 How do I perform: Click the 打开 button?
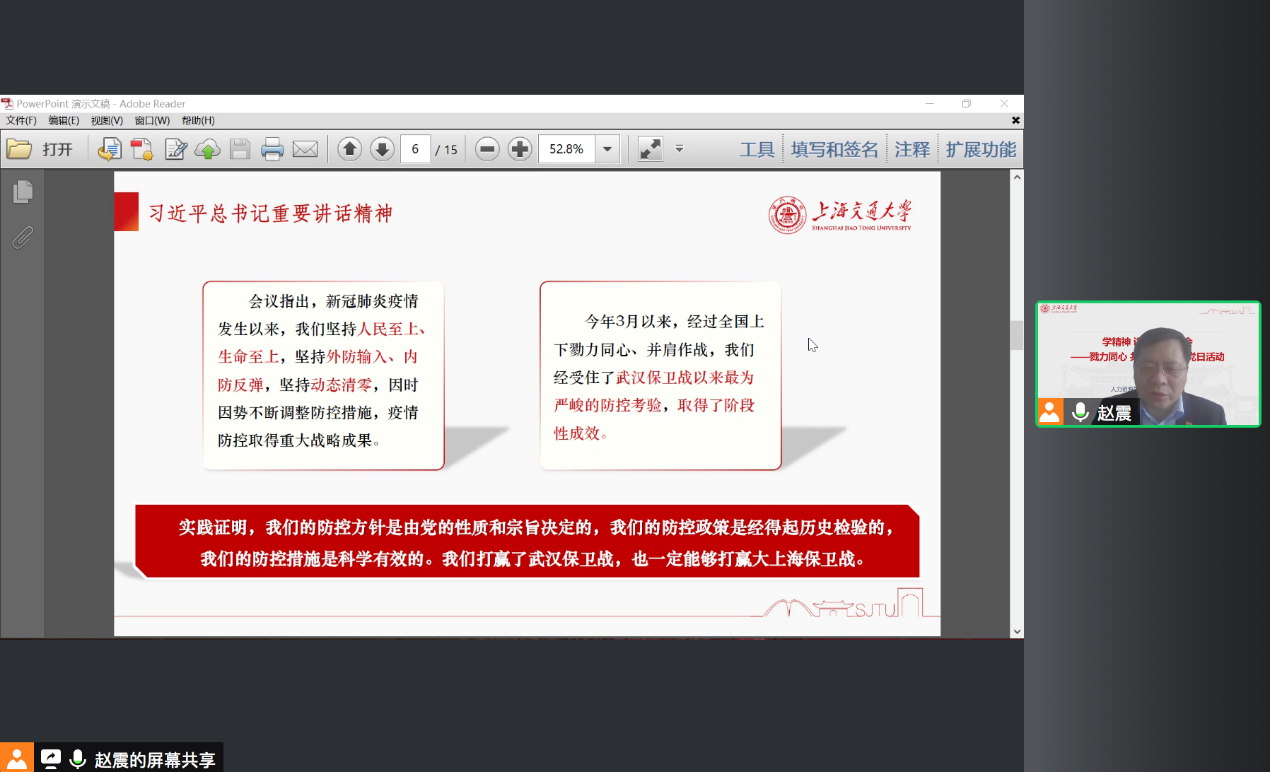click(x=57, y=150)
